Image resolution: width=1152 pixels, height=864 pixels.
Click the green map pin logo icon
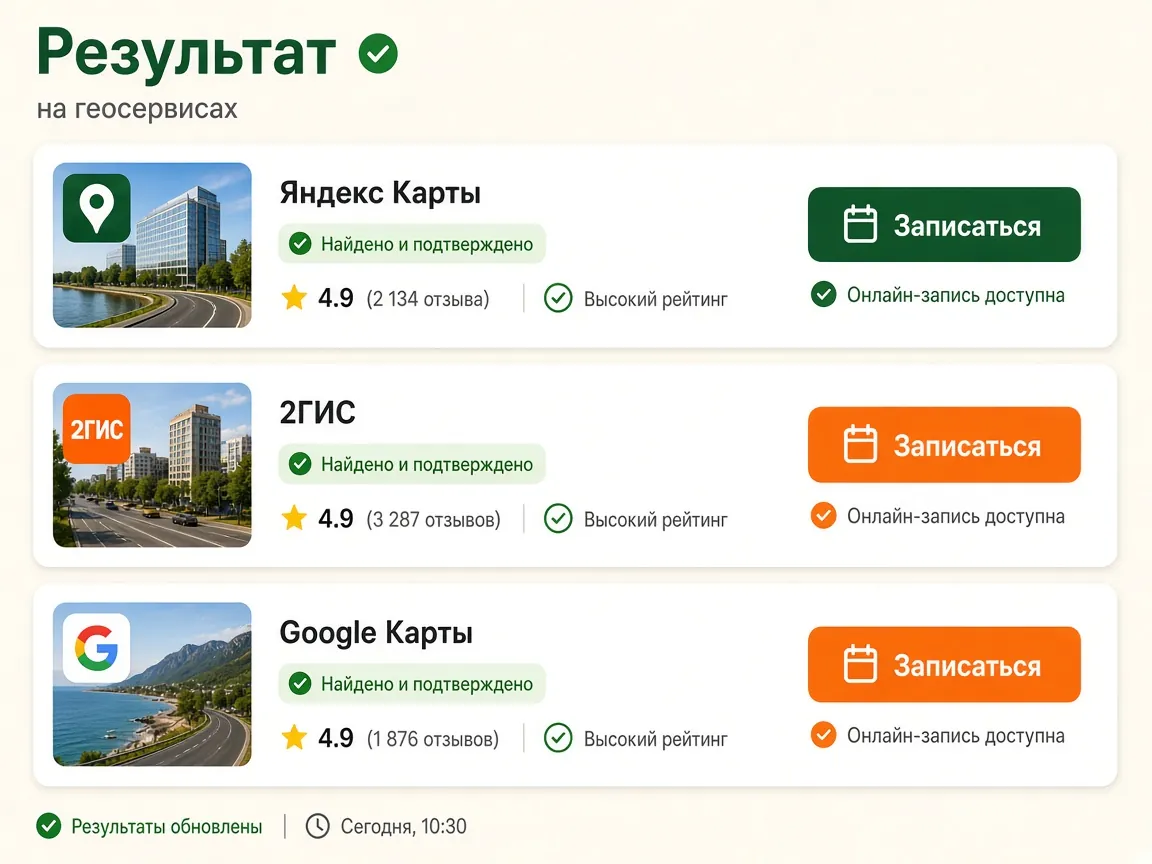(97, 208)
